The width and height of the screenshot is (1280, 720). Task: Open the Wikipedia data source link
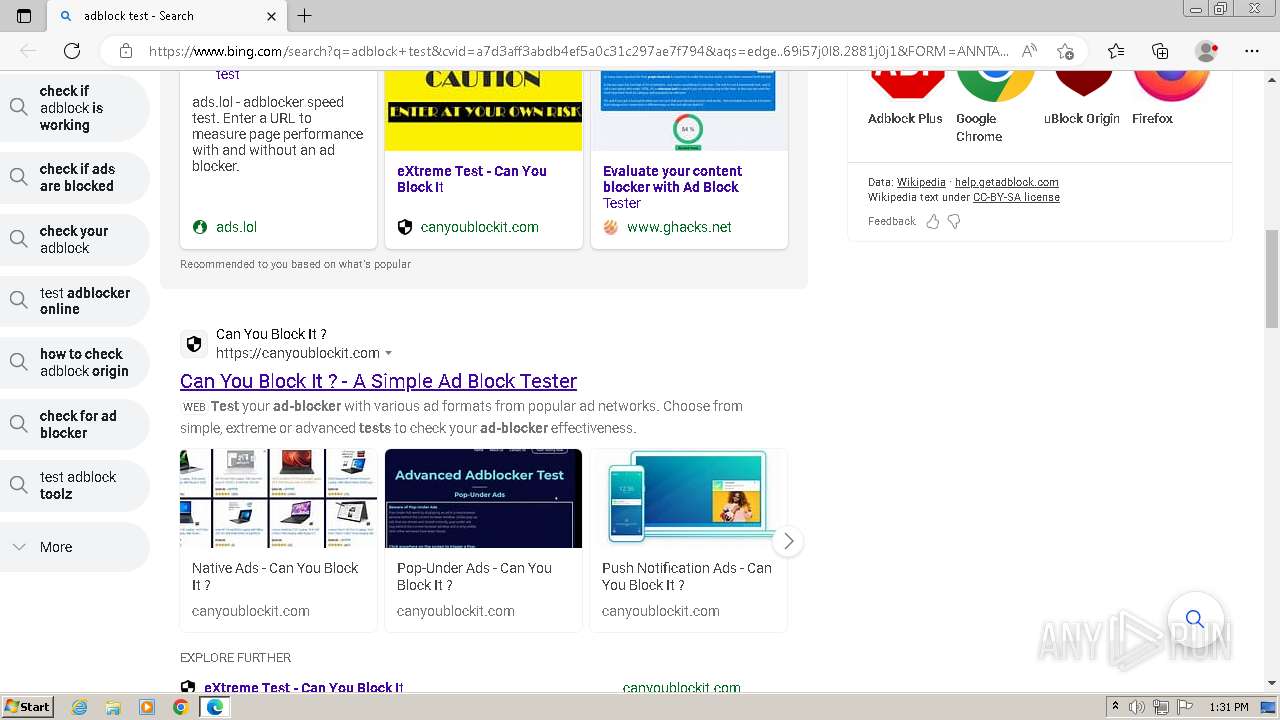coord(921,182)
